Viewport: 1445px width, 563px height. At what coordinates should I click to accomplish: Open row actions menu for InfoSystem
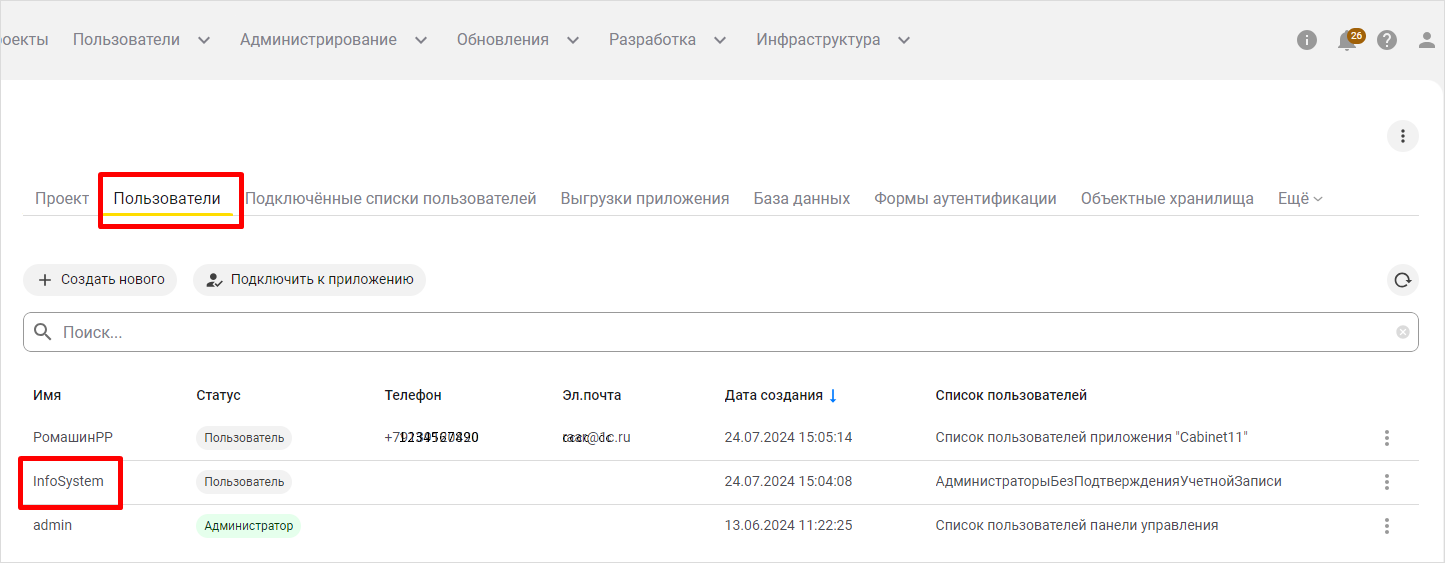point(1386,482)
